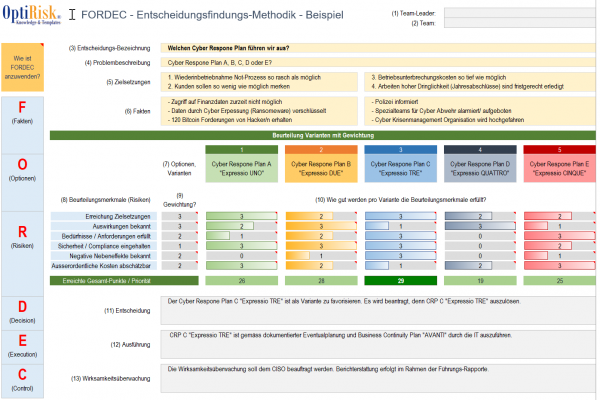Select the C (Control) step tile

22,376
